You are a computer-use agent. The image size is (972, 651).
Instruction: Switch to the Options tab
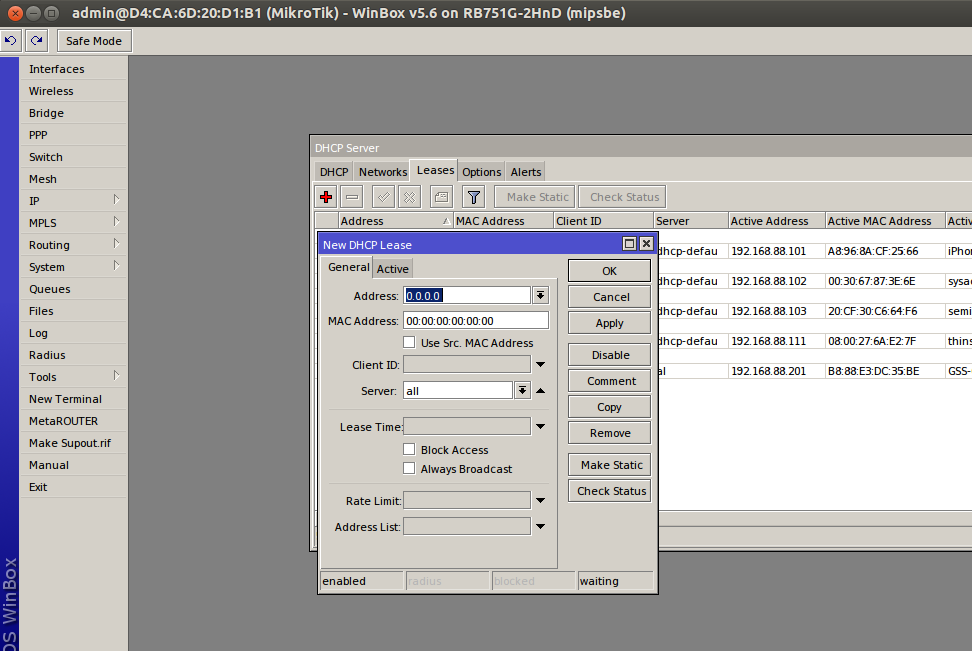click(x=481, y=172)
